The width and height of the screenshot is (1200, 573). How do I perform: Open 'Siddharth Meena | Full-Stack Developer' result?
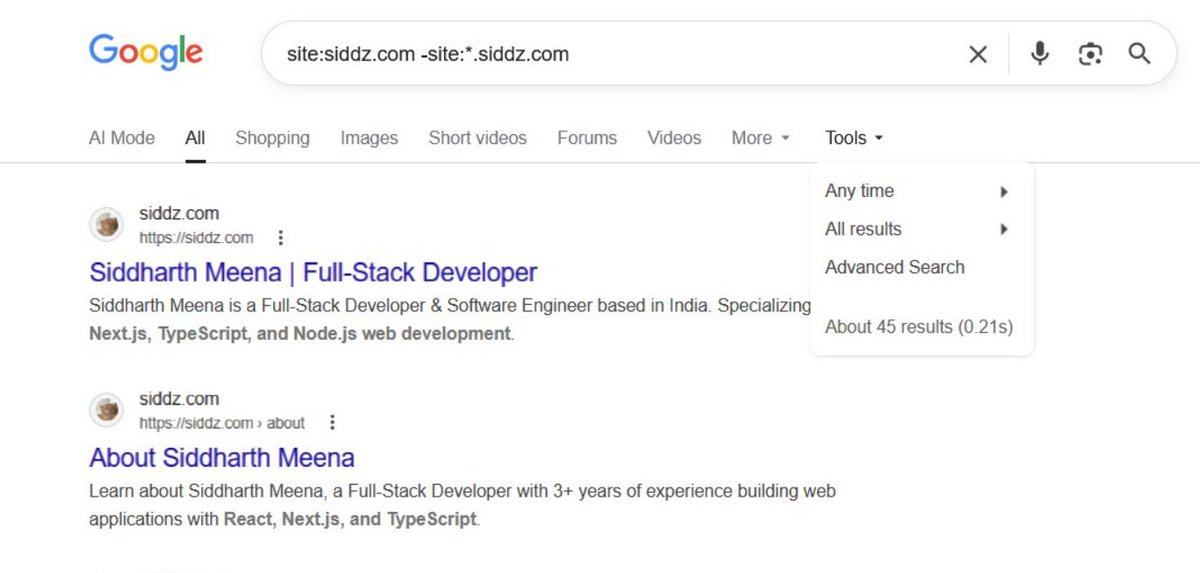coord(313,272)
